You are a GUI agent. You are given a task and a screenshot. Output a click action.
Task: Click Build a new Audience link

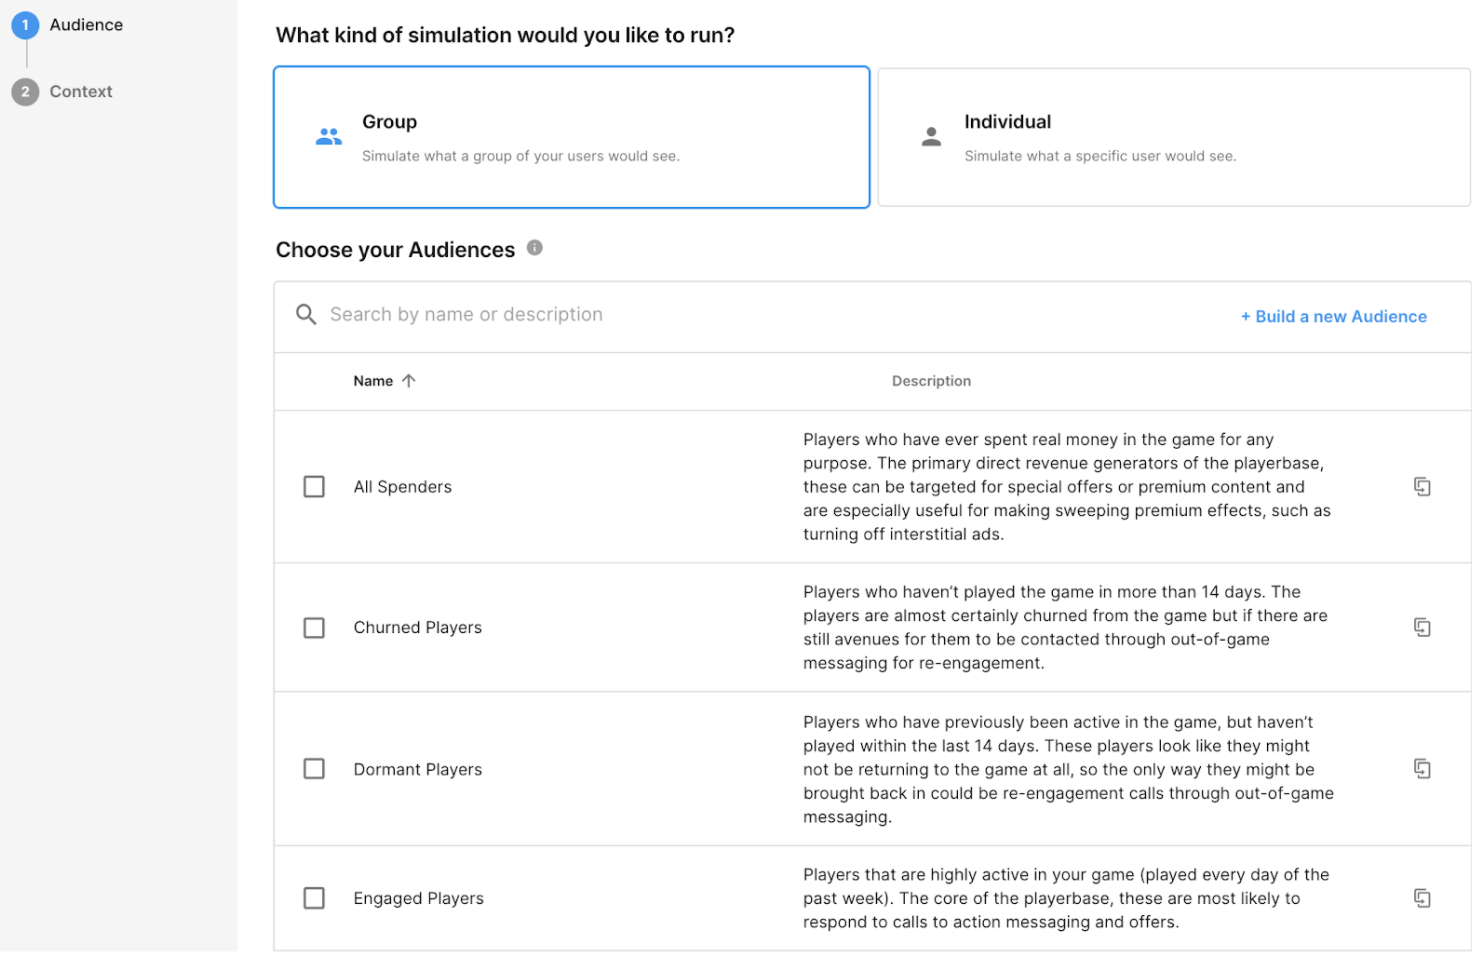1334,317
